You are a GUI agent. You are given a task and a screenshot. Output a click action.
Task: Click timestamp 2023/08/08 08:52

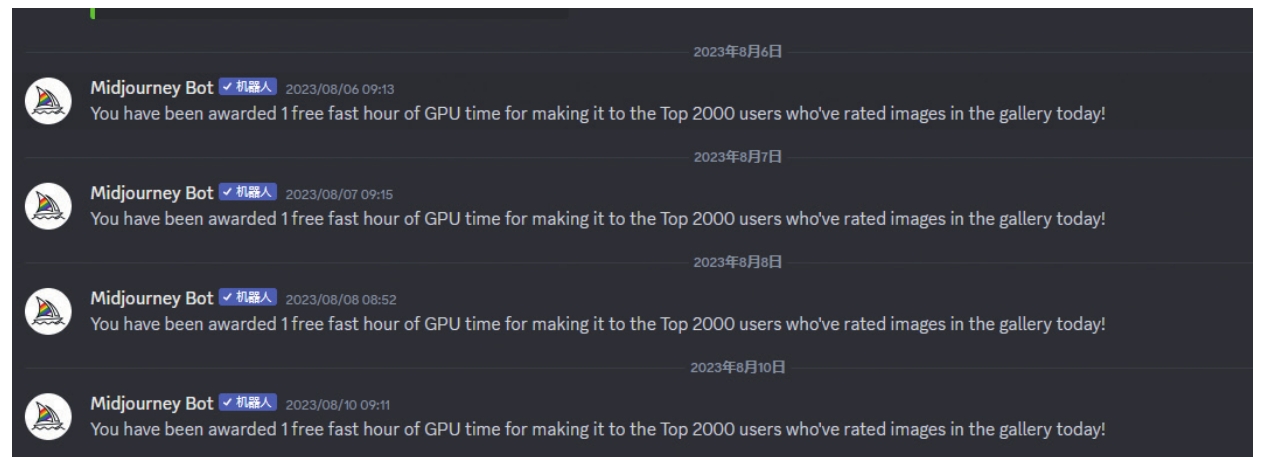click(342, 299)
